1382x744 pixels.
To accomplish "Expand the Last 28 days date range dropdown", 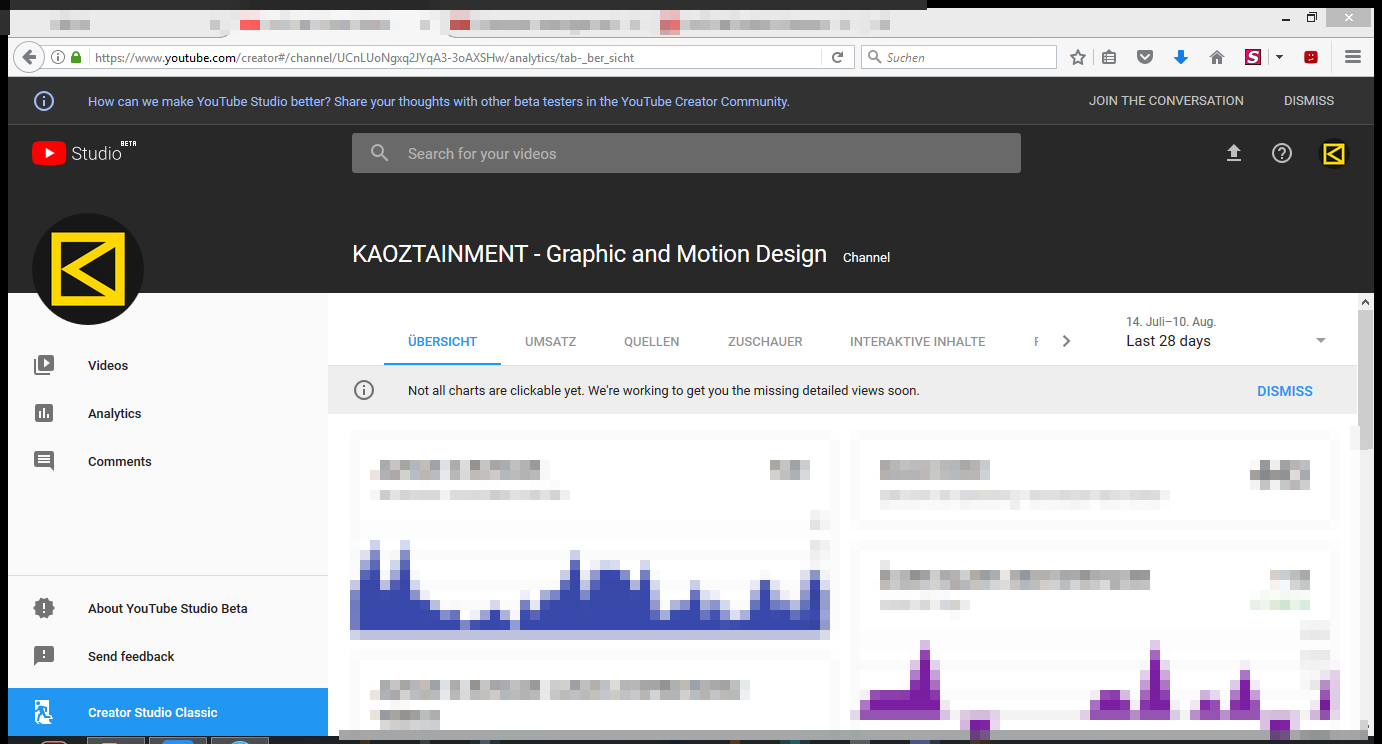I will click(x=1320, y=341).
